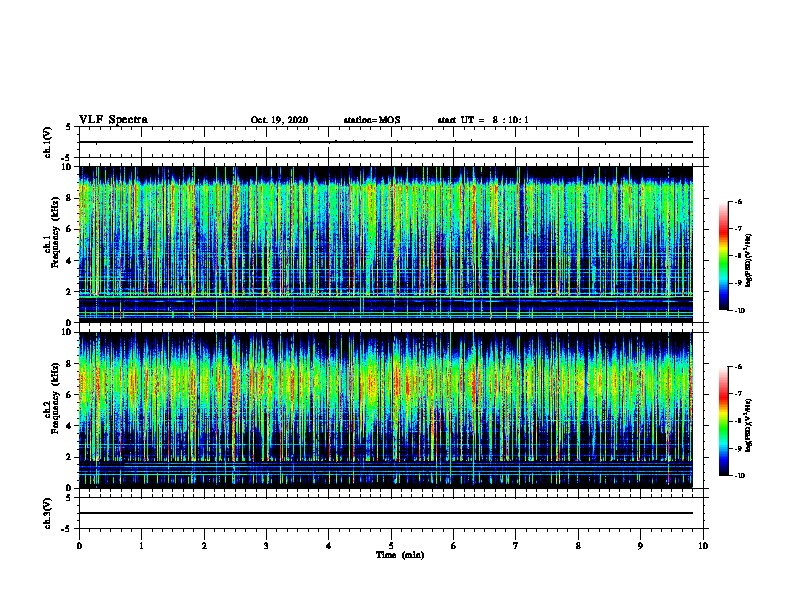Click time axis tick label "2"
The image size is (792, 612).
point(204,546)
